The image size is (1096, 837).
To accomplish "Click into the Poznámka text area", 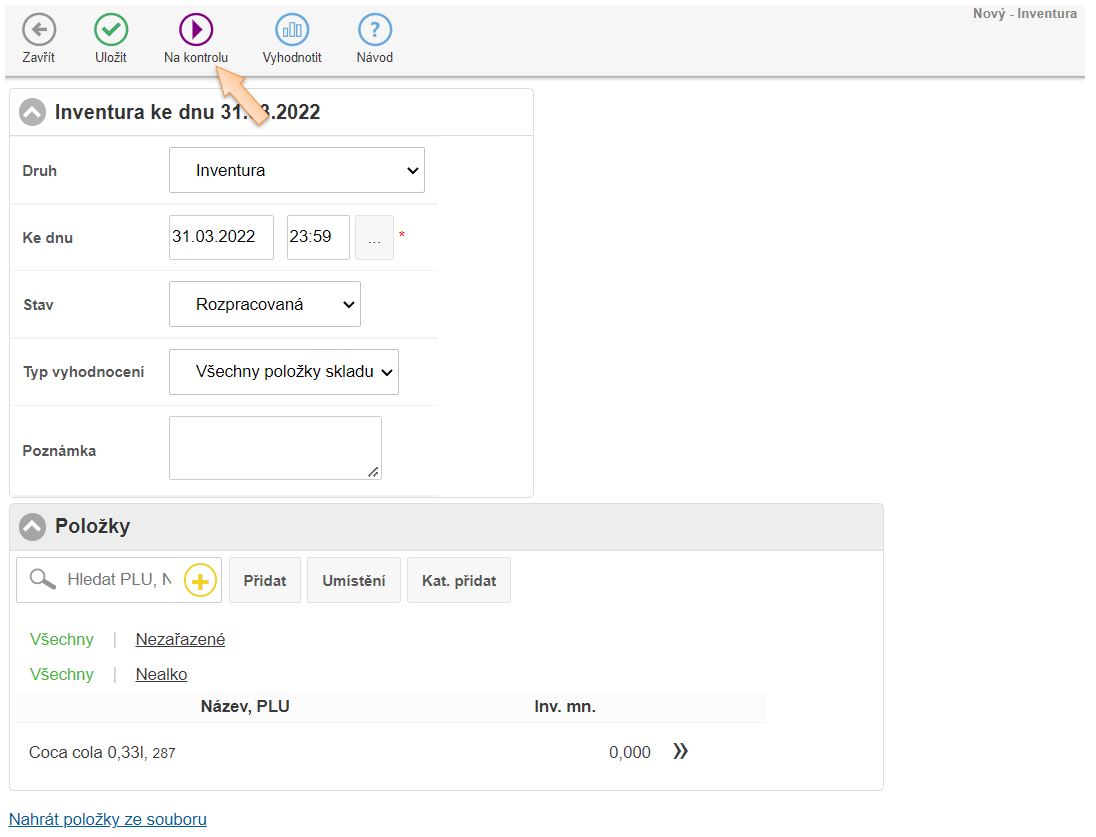I will point(275,448).
